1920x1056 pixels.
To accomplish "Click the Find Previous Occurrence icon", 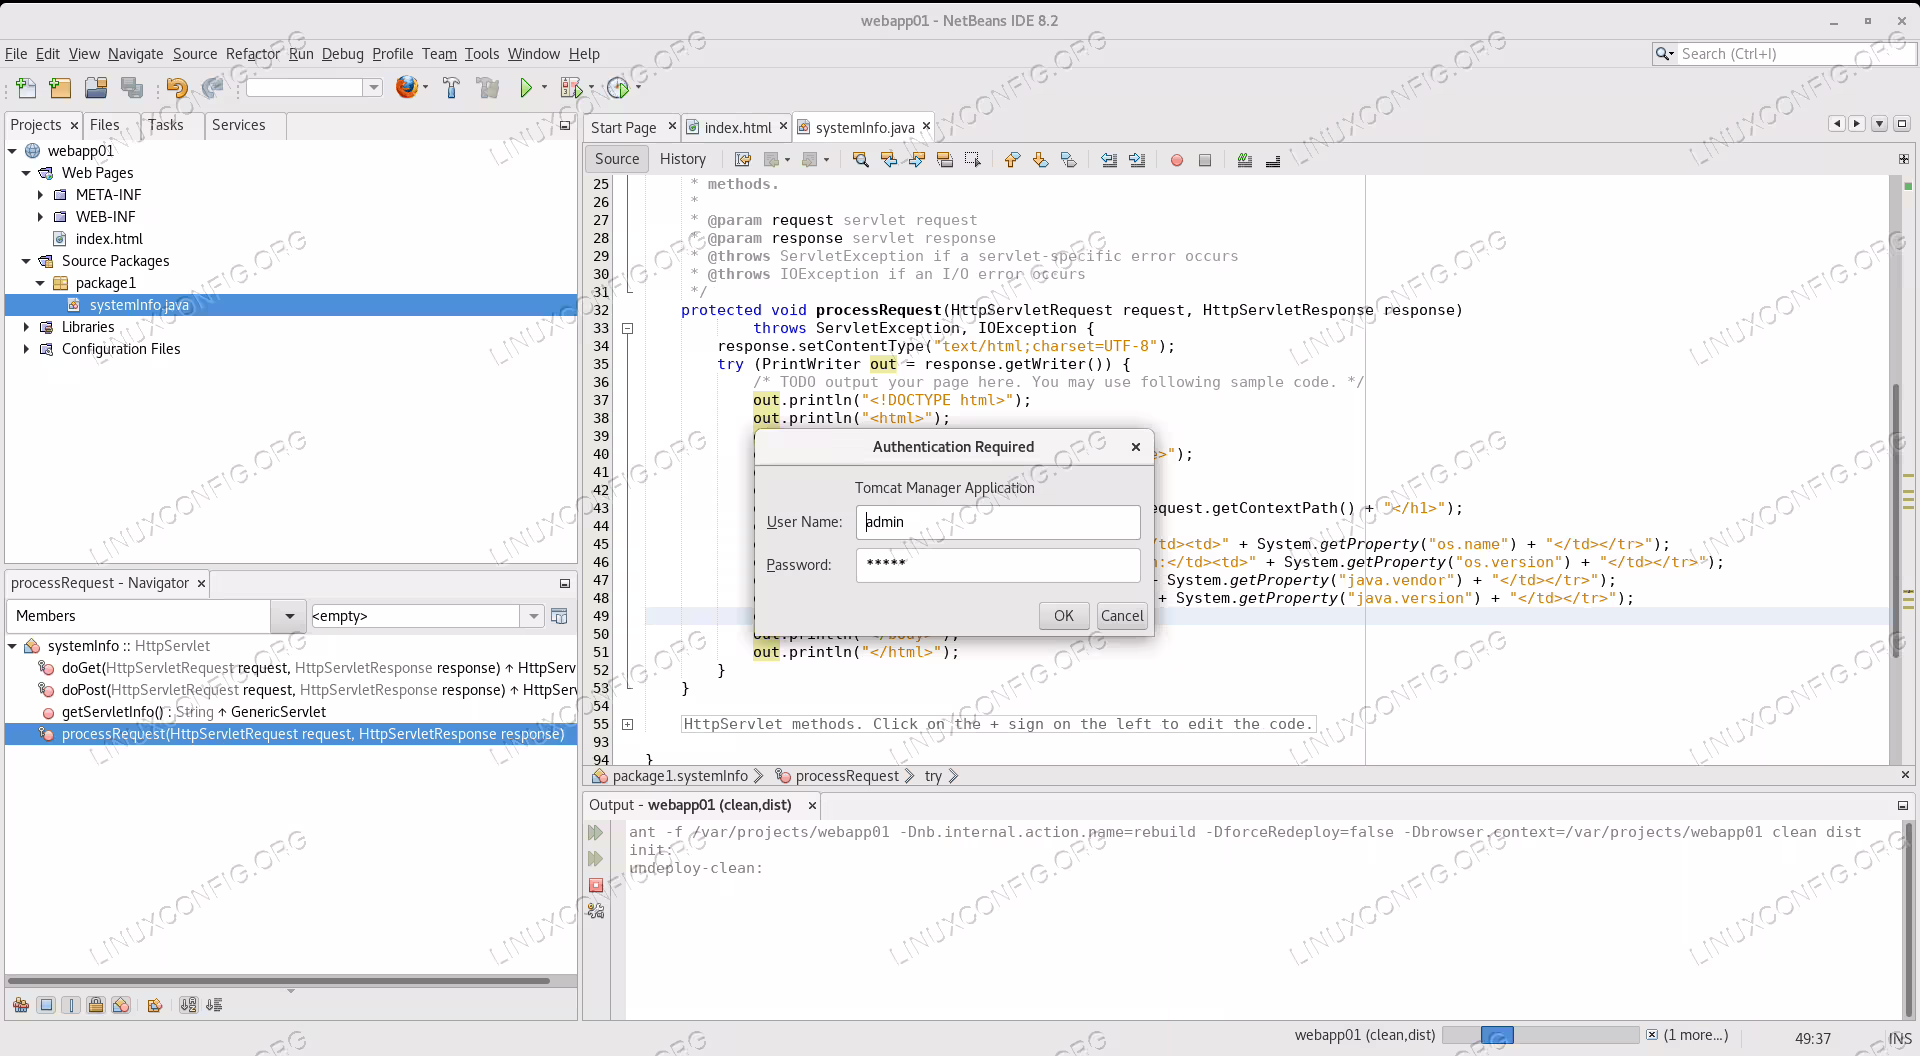I will coord(888,160).
